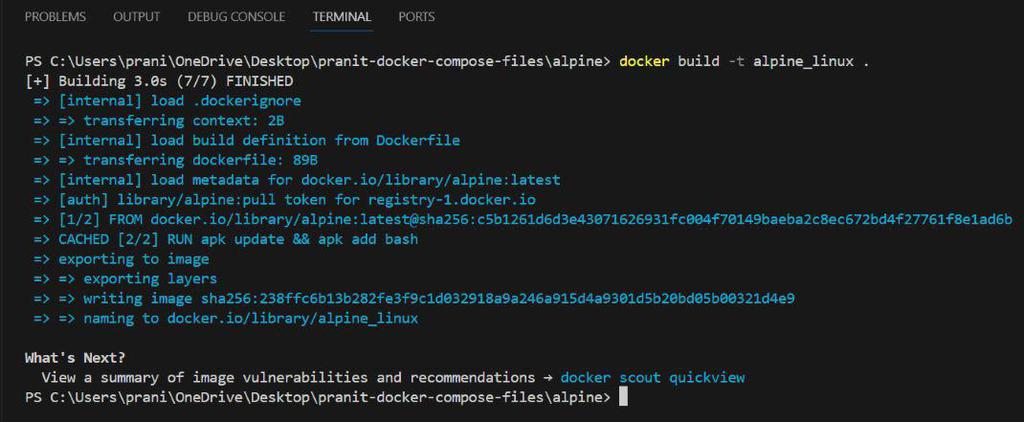This screenshot has height=422, width=1024.
Task: Switch to the PROBLEMS tab
Action: [55, 17]
